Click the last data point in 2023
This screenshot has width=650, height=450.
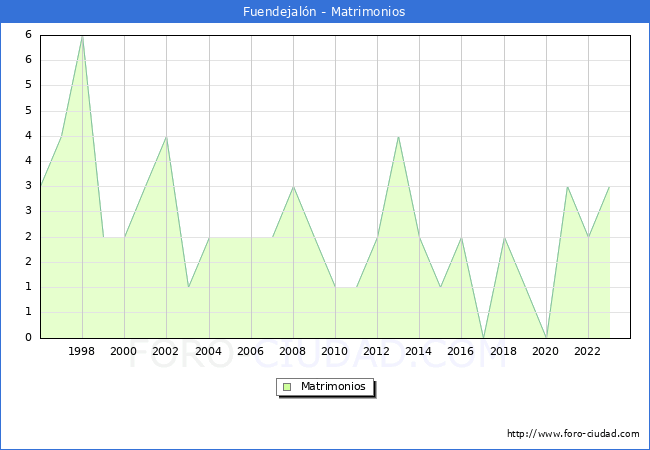(x=609, y=187)
